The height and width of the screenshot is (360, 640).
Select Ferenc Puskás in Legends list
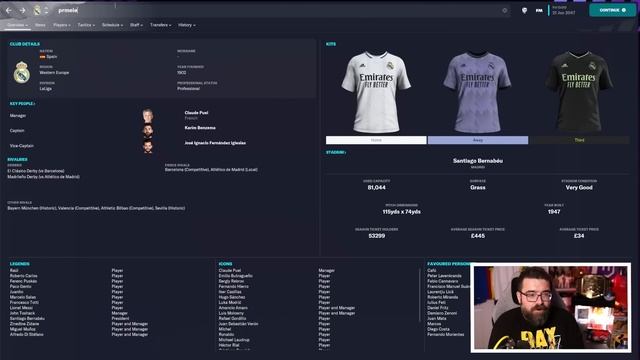23,281
